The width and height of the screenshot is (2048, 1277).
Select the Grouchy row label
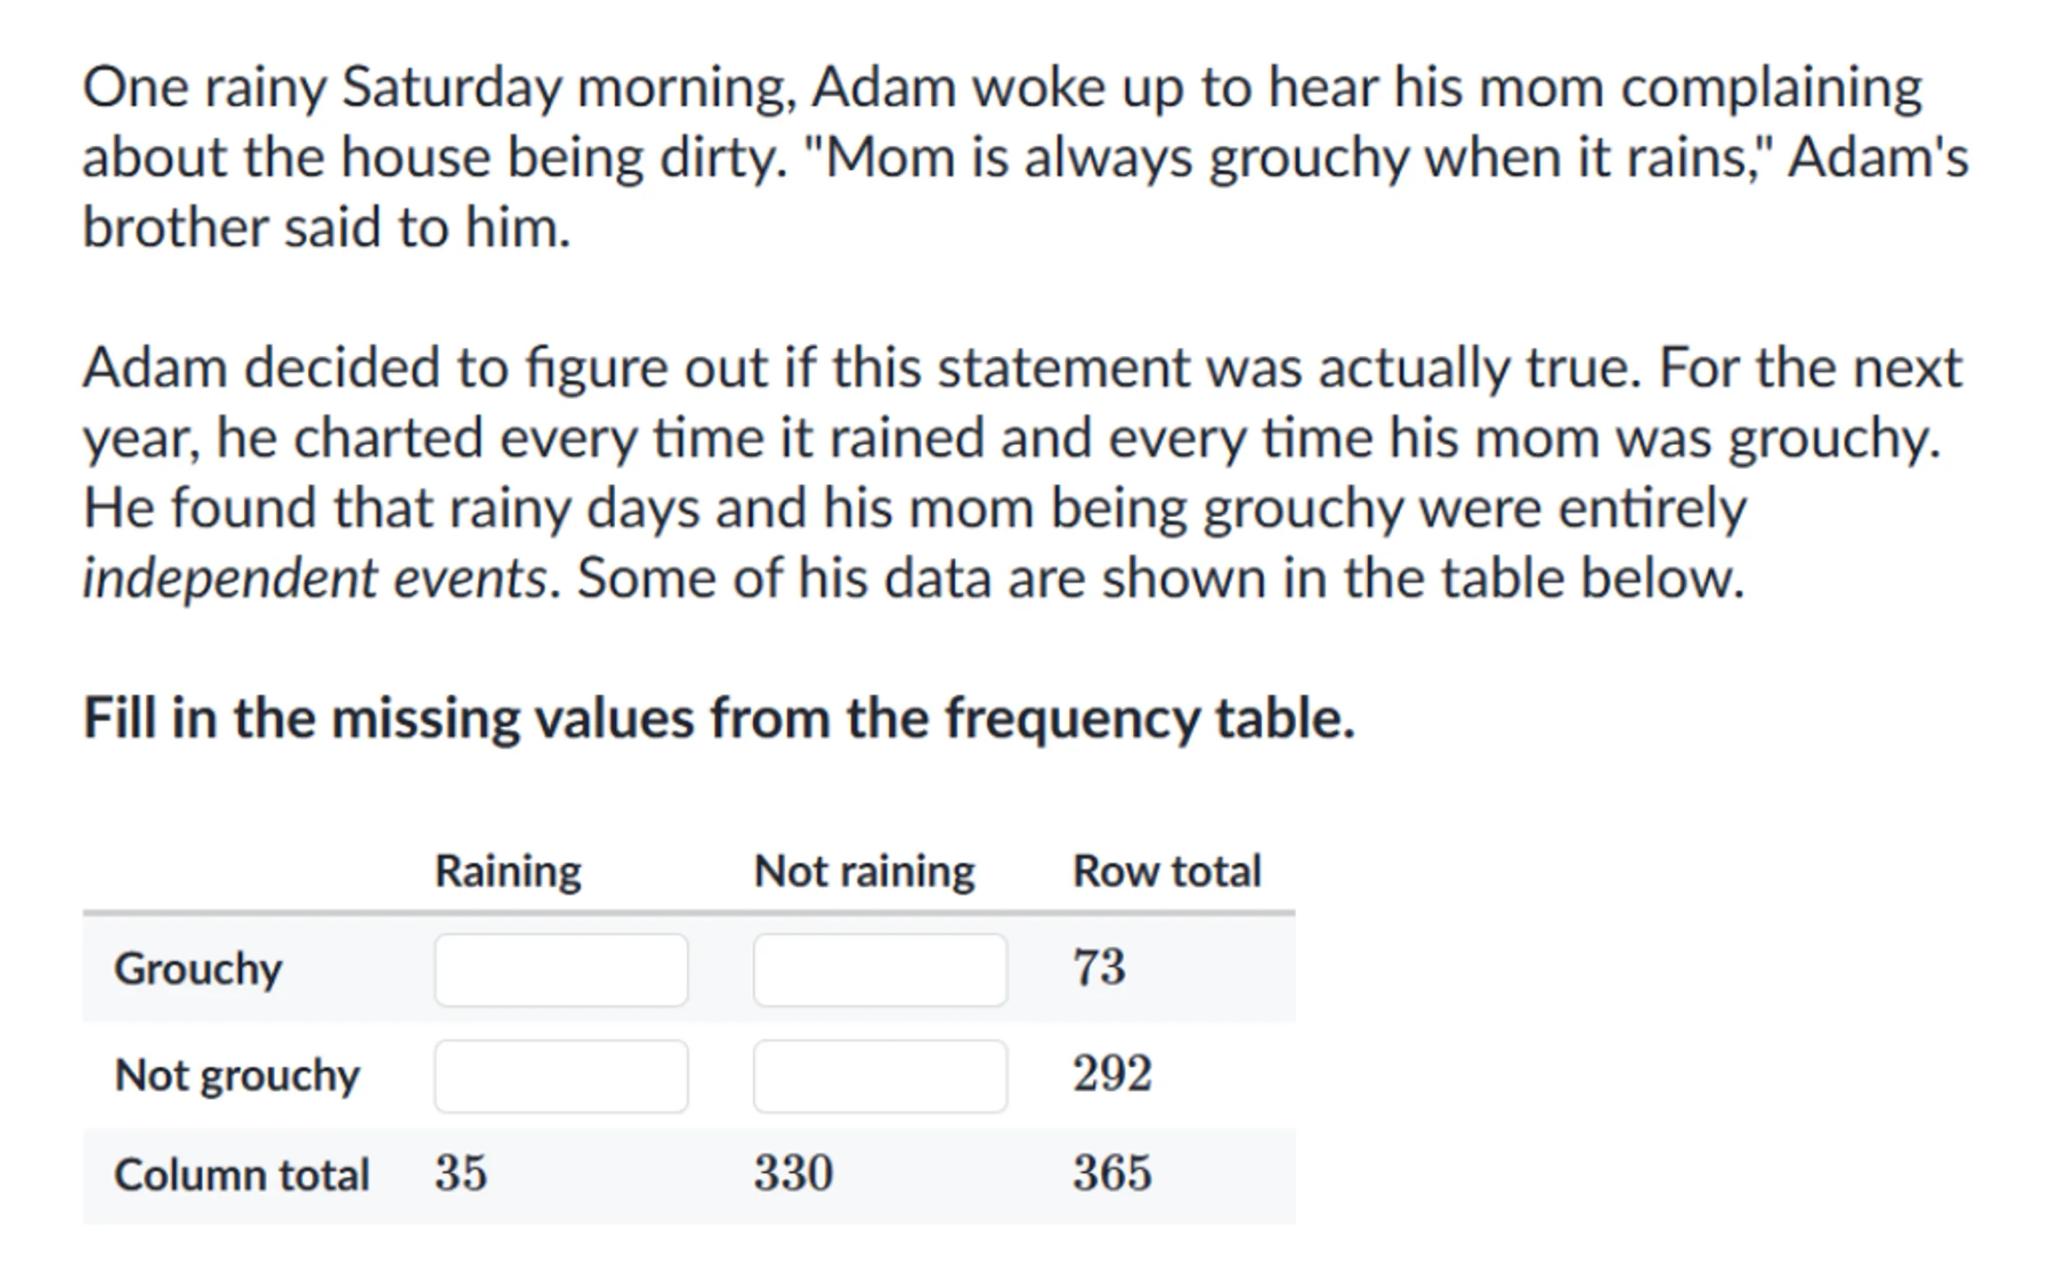[198, 969]
